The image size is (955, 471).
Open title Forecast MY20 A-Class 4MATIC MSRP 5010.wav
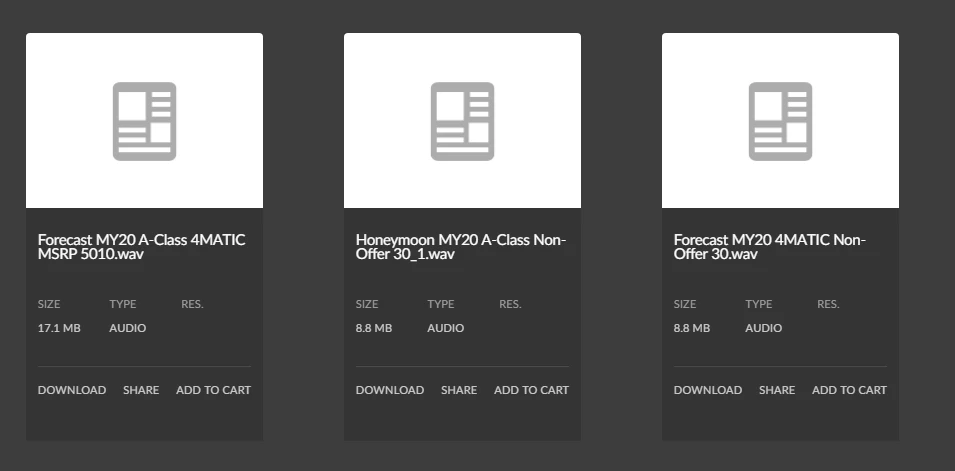coord(141,247)
